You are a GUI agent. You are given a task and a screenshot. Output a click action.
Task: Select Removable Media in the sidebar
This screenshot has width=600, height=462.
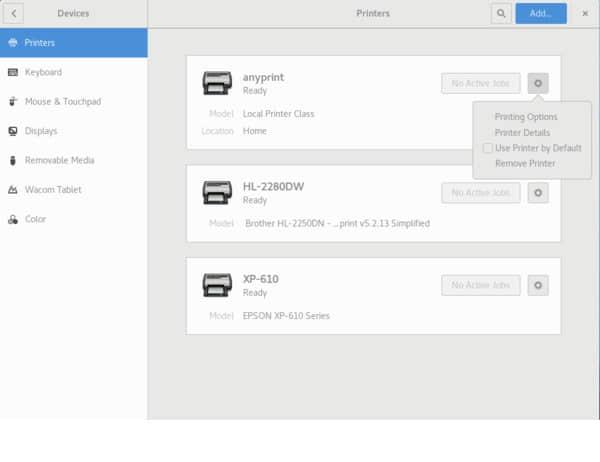59,160
